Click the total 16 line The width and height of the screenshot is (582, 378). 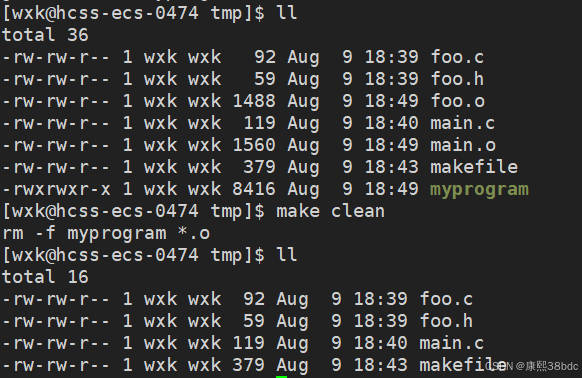45,277
